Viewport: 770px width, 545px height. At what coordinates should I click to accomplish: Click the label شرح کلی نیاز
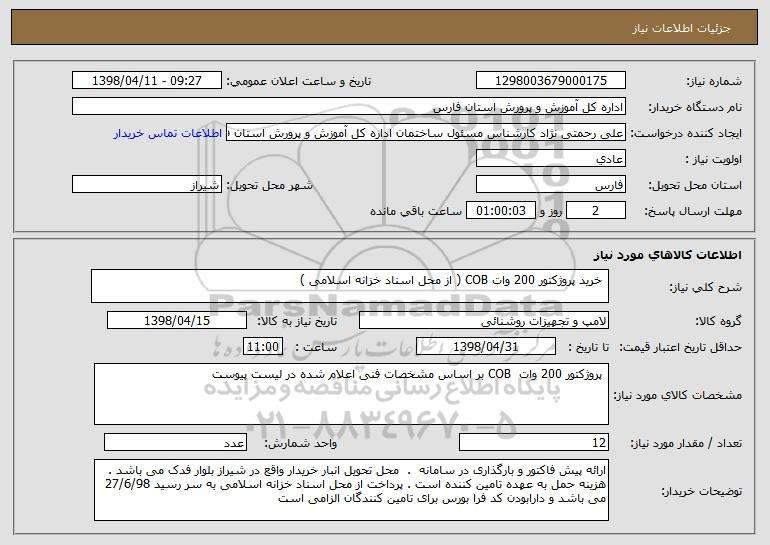[706, 288]
